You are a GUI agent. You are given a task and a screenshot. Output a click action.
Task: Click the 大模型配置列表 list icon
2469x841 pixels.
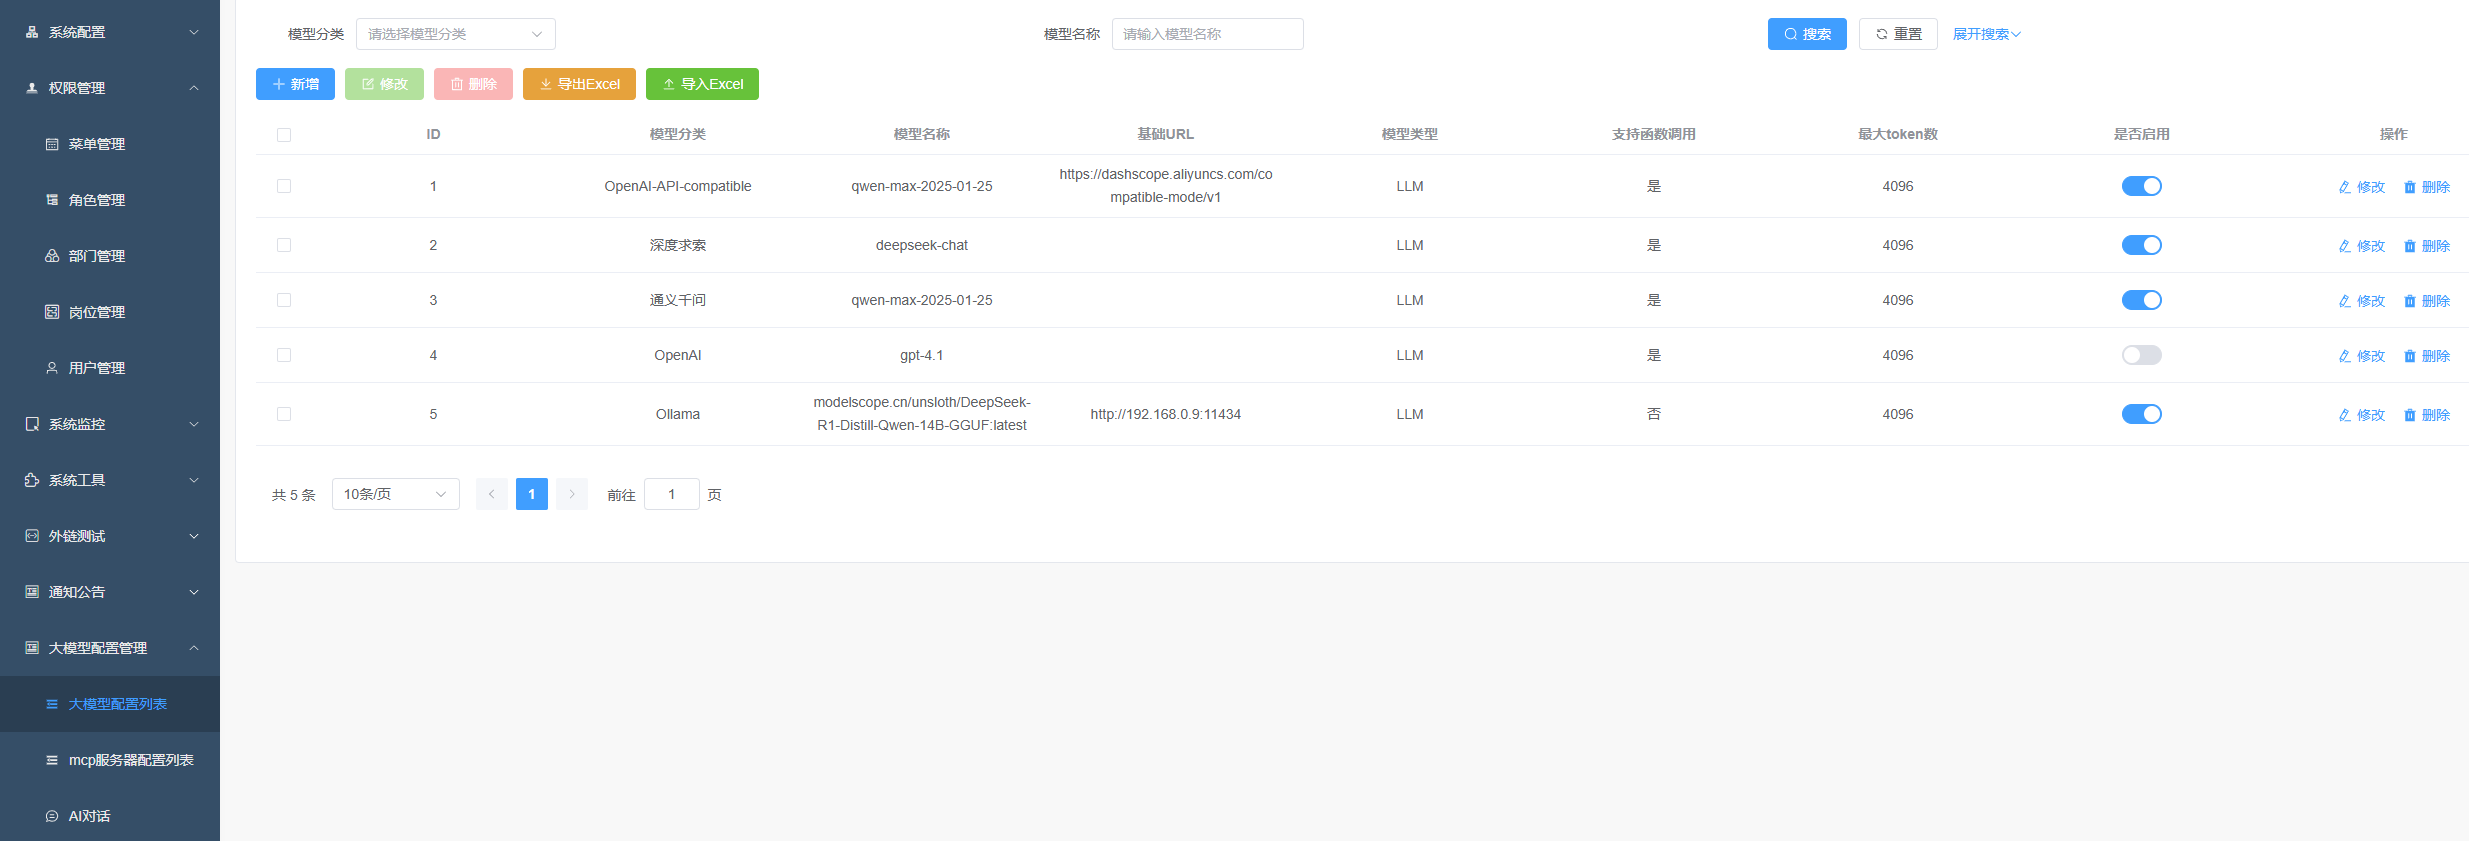click(52, 704)
